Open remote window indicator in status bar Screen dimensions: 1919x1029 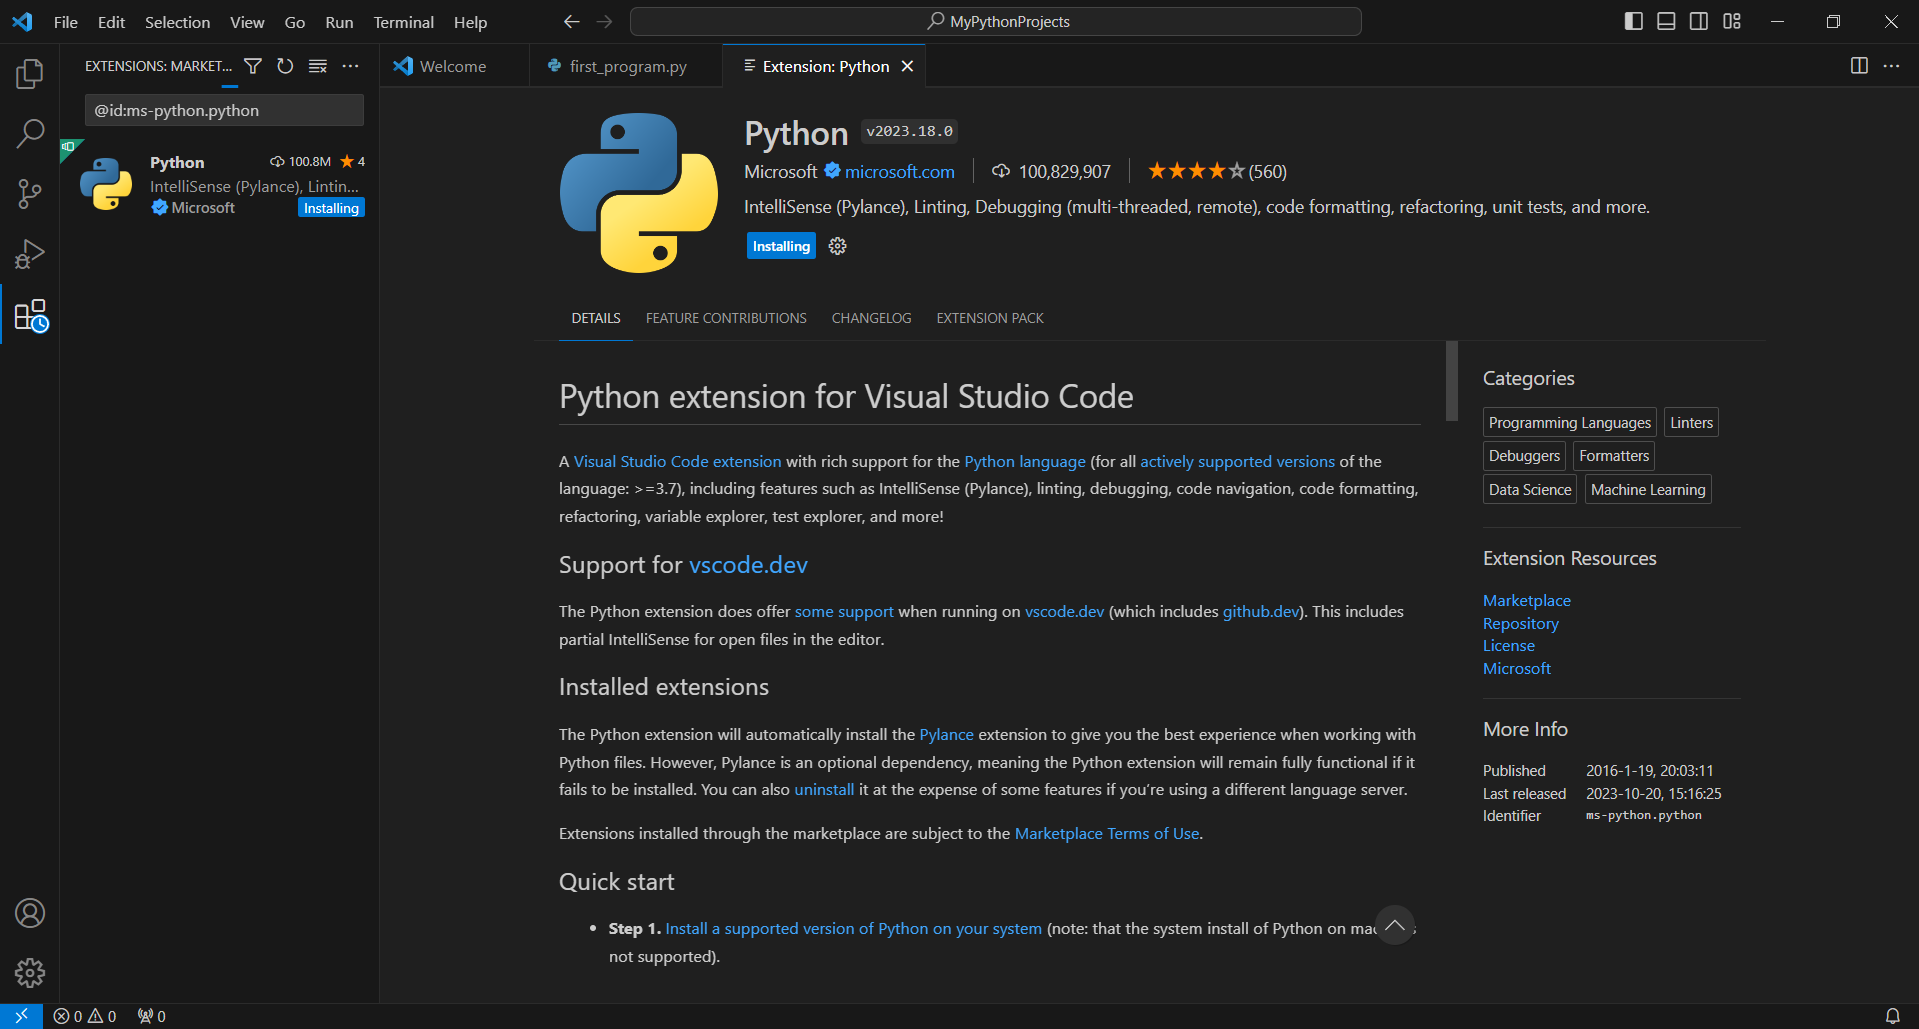click(x=21, y=1016)
